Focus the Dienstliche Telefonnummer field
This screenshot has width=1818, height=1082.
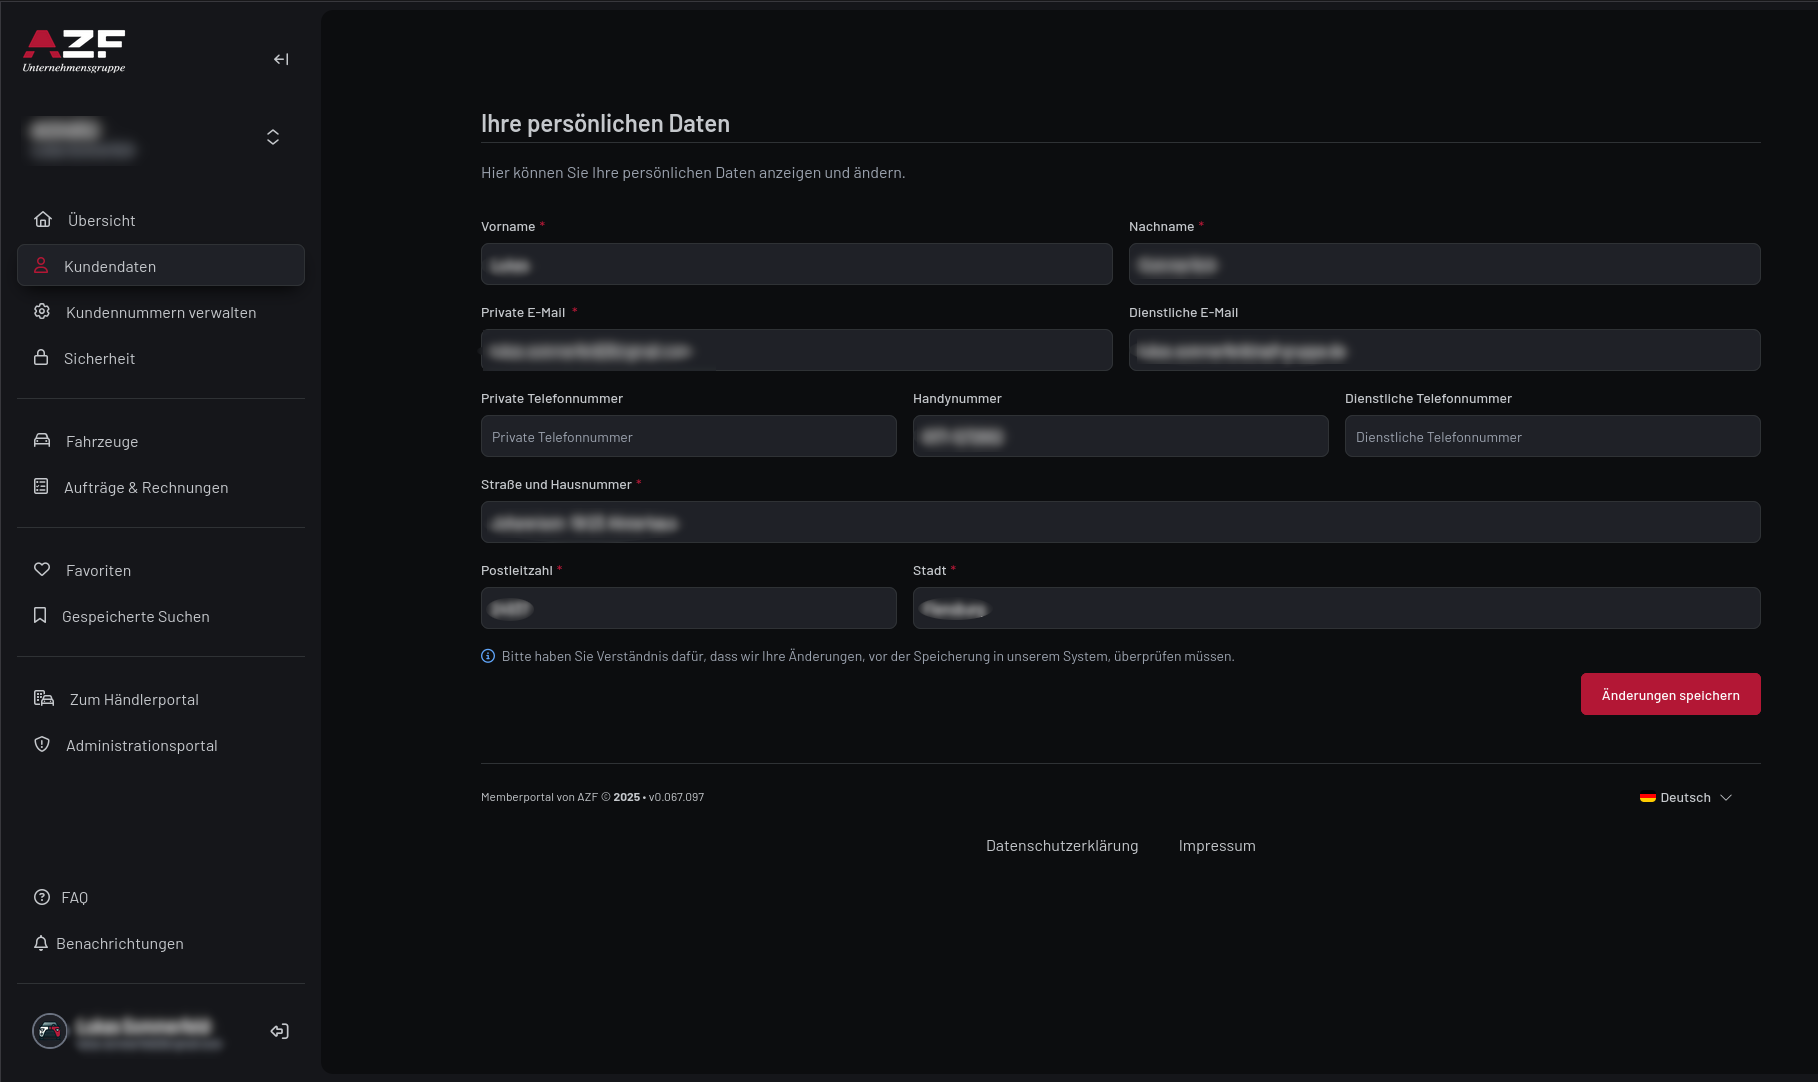(1552, 437)
